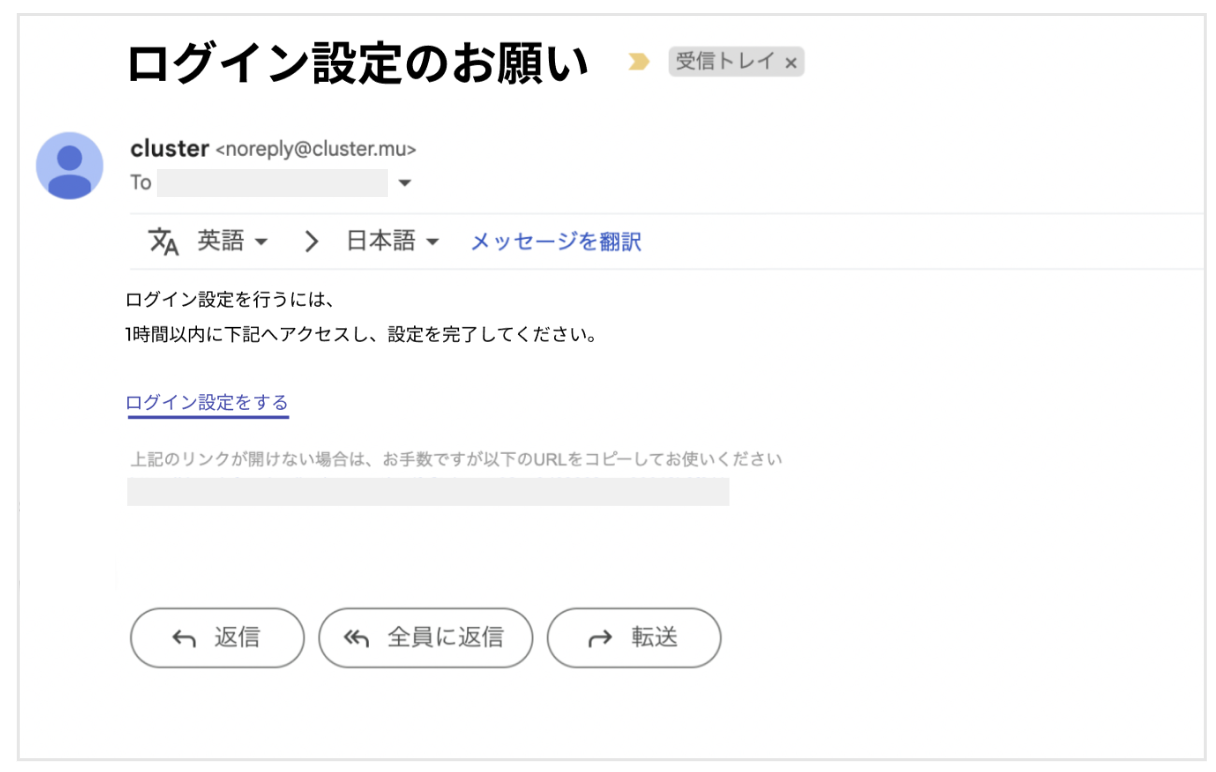This screenshot has width=1216, height=772.
Task: Click the yellow importance marker icon
Action: click(638, 62)
